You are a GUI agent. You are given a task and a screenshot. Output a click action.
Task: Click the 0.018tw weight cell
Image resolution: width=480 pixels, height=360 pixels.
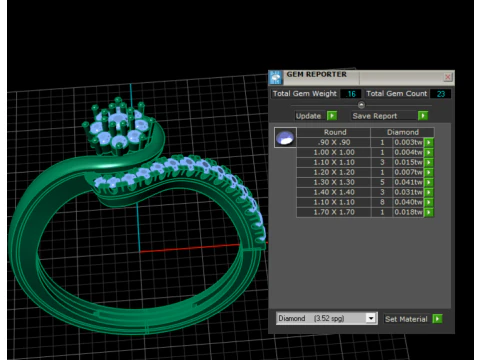point(408,212)
